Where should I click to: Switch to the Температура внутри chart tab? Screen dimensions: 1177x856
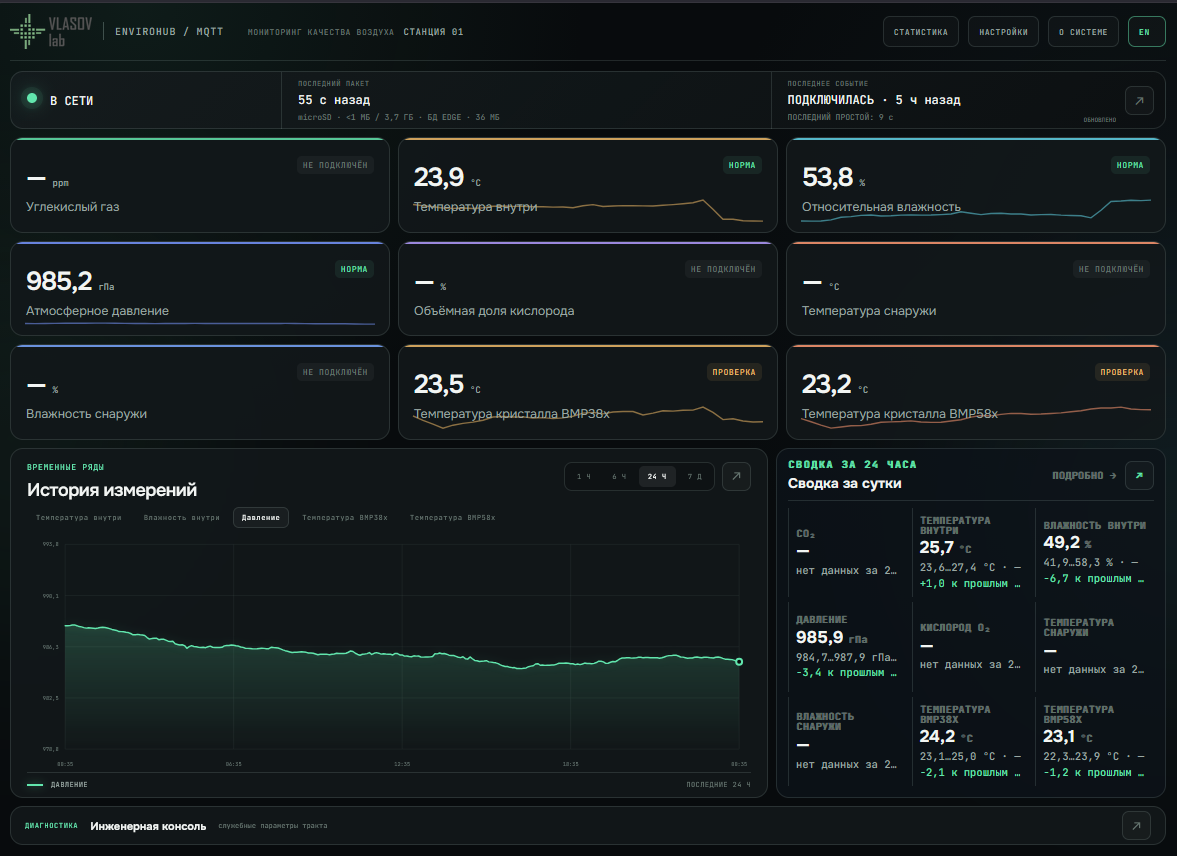tap(79, 517)
